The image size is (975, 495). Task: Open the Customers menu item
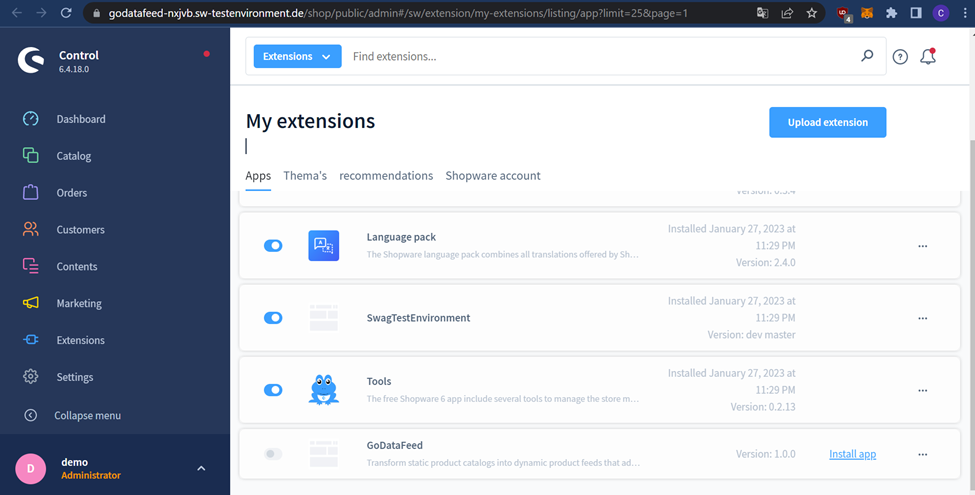pos(80,229)
